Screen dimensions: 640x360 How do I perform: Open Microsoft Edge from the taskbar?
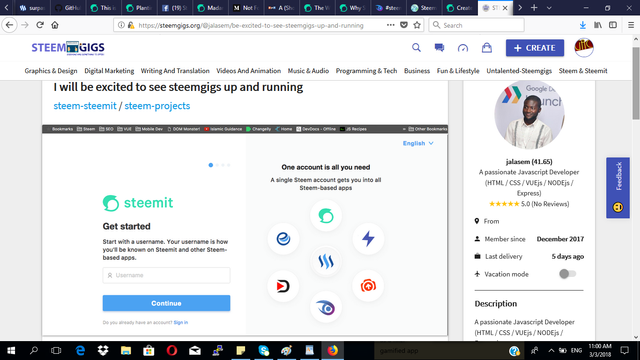click(x=80, y=351)
